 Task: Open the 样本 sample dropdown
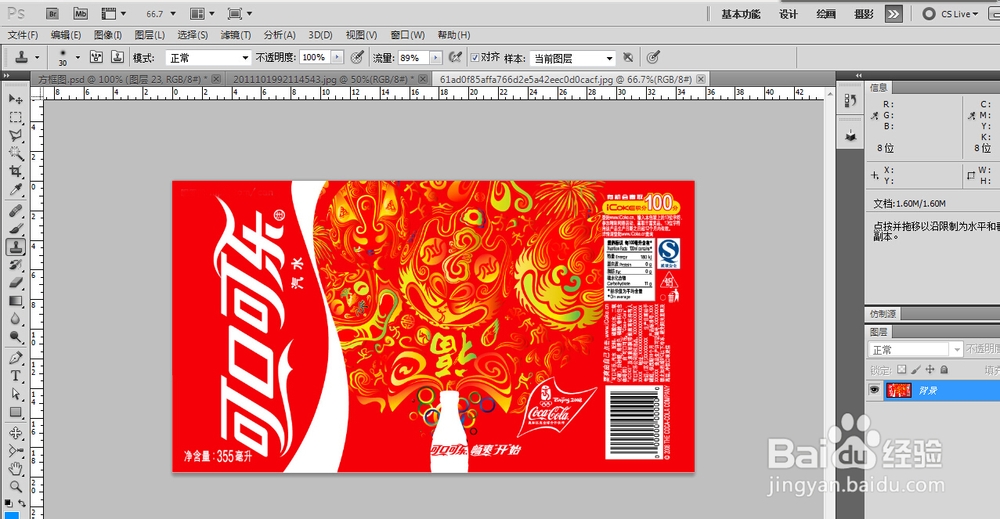click(572, 58)
